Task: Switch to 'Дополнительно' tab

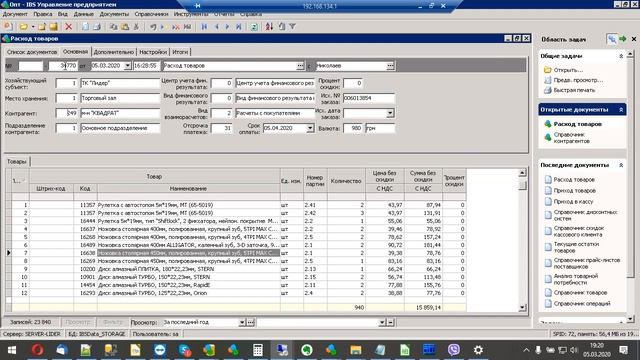Action: [113, 52]
